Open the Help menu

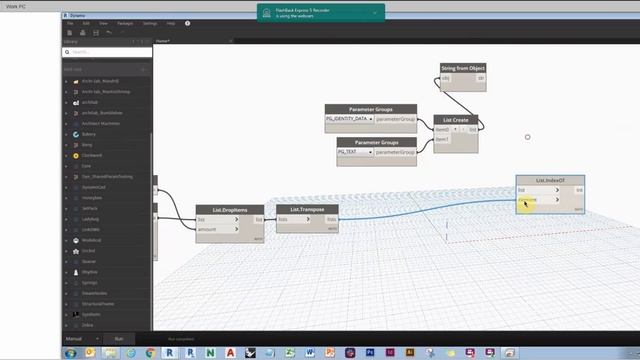point(171,24)
